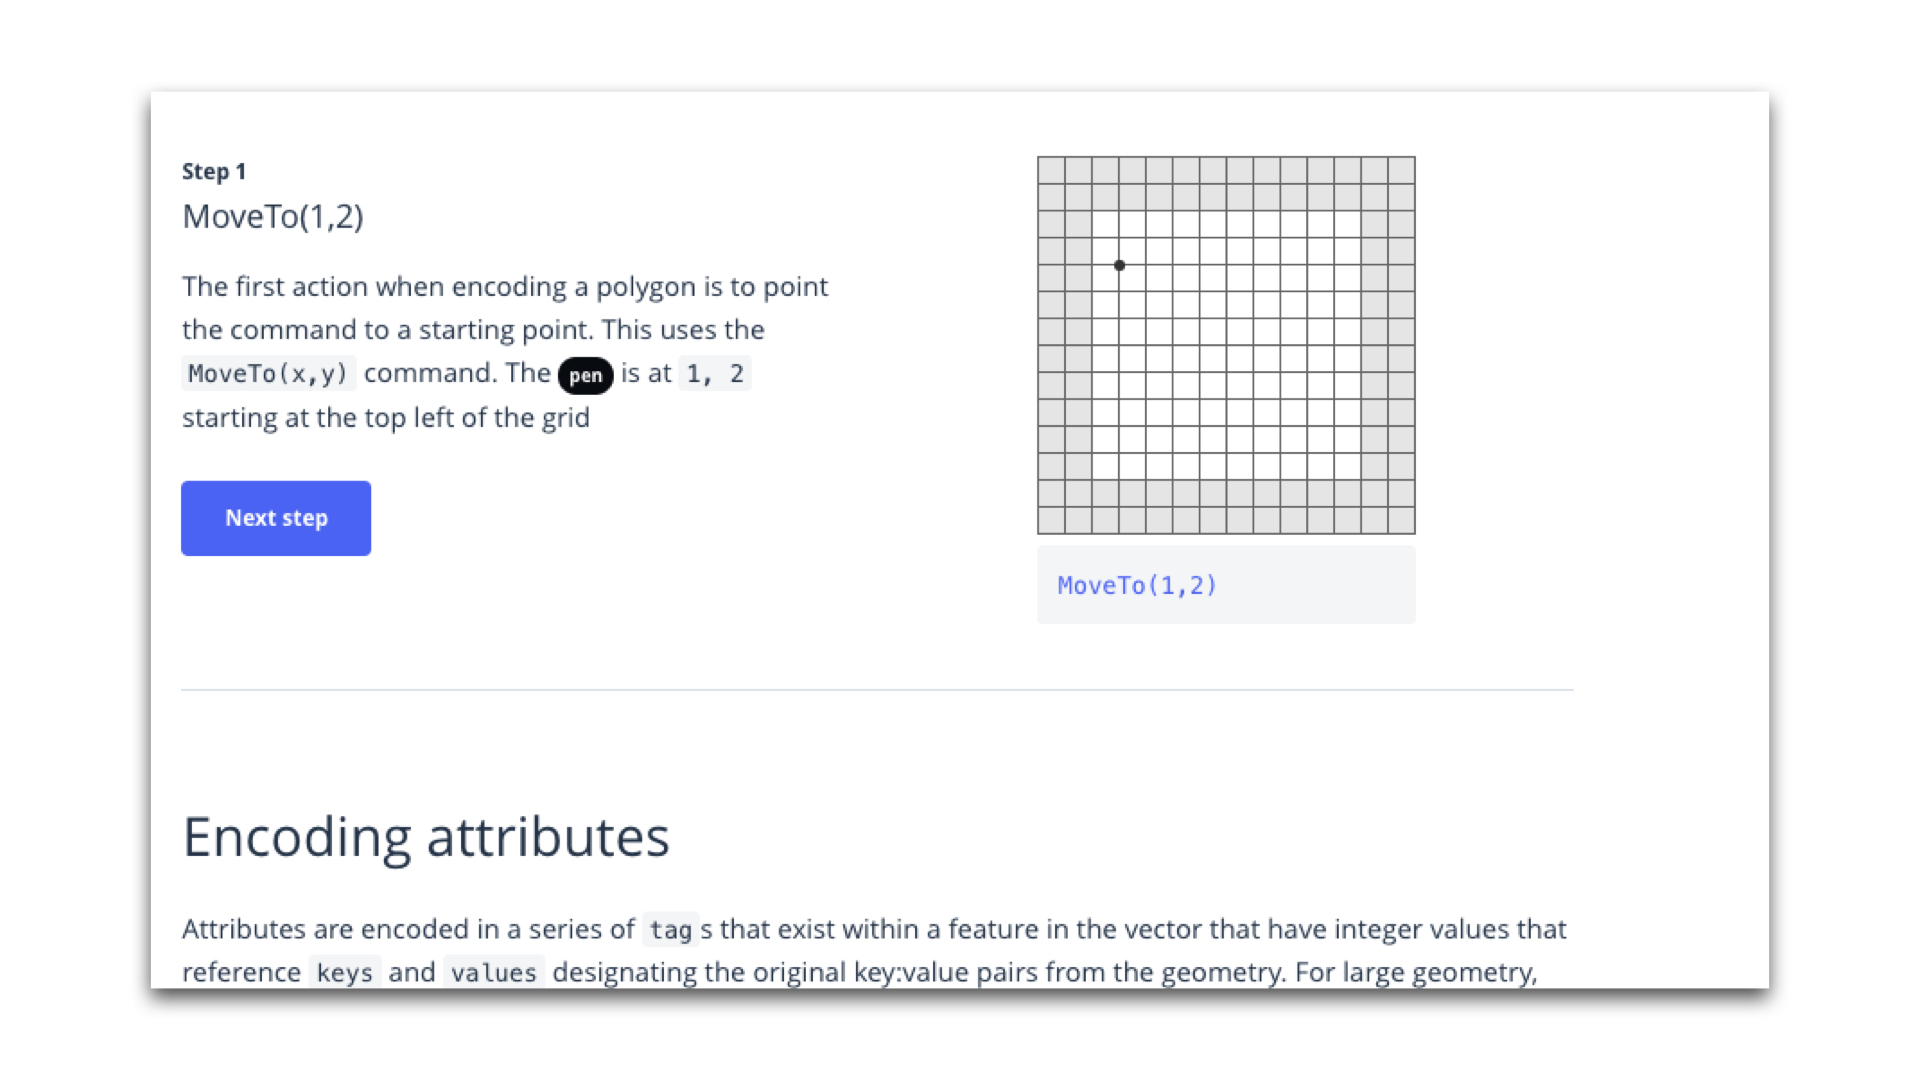The image size is (1920, 1080).
Task: Expand the Step 1 section heading
Action: click(214, 171)
